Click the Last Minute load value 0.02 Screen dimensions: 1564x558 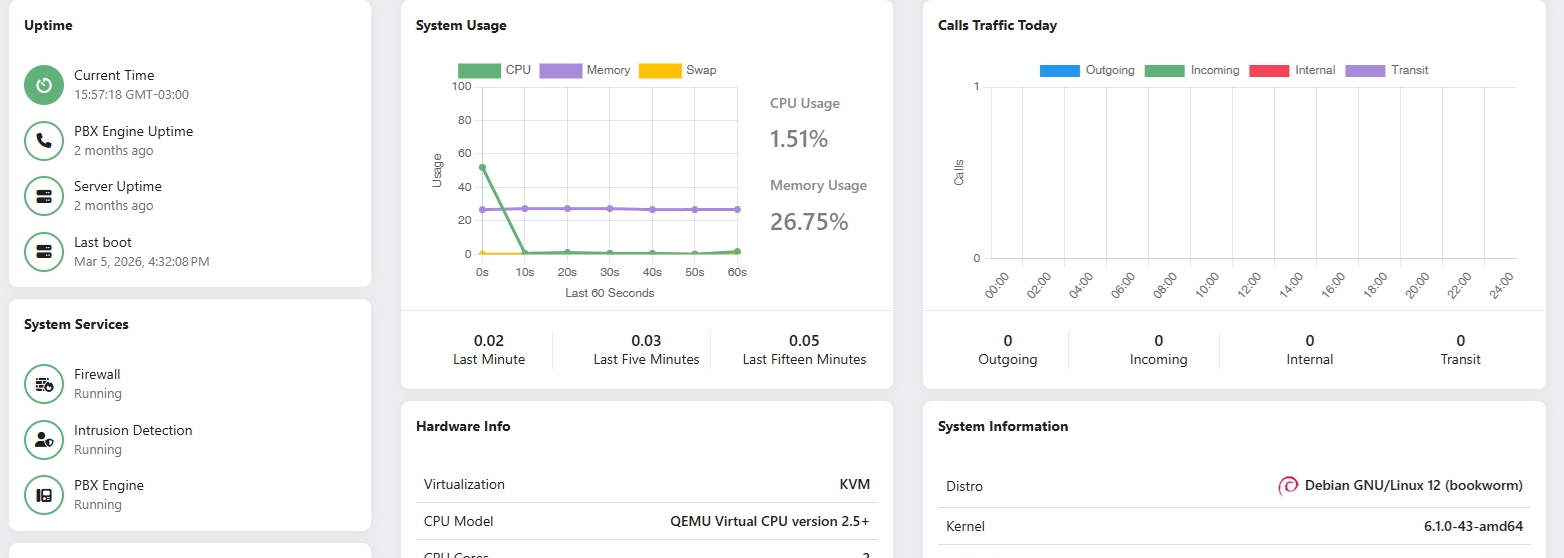click(x=489, y=341)
